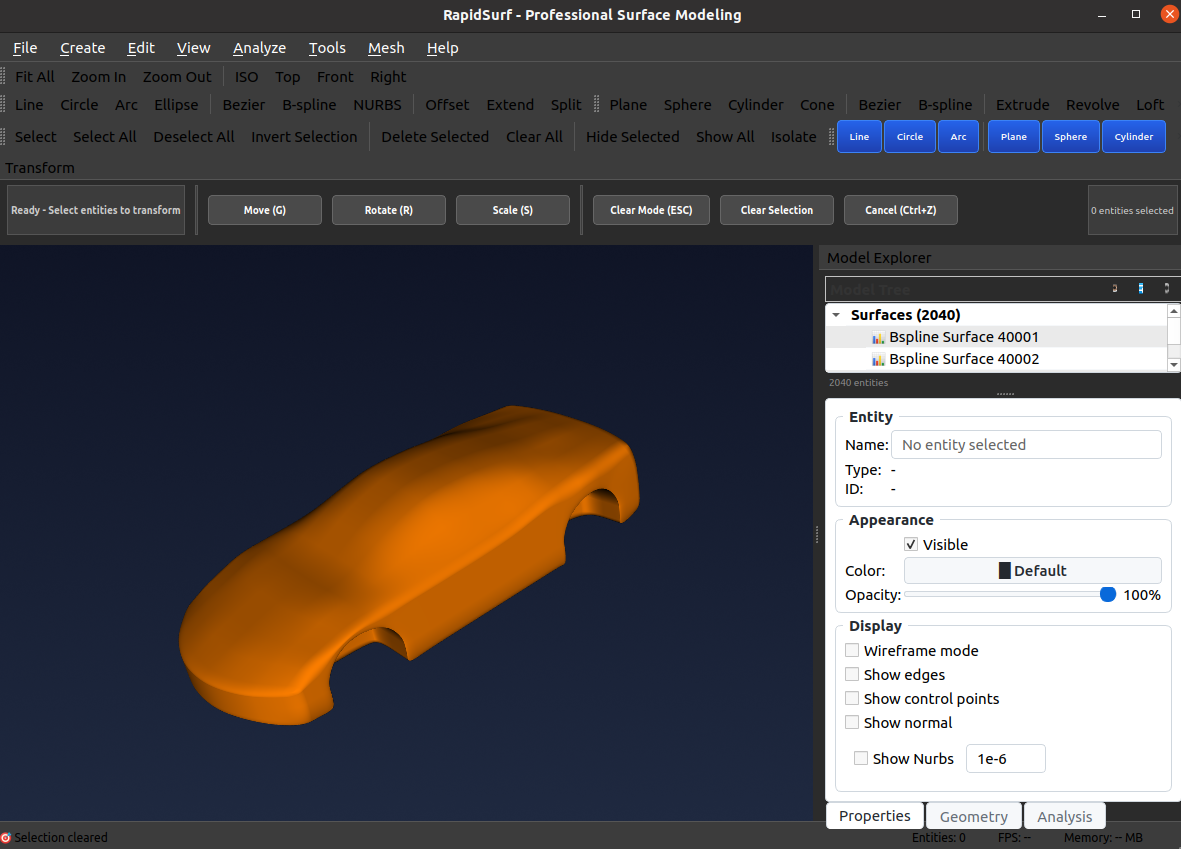Toggle Wireframe mode display
Screen dimensions: 1181x849
pyautogui.click(x=851, y=650)
